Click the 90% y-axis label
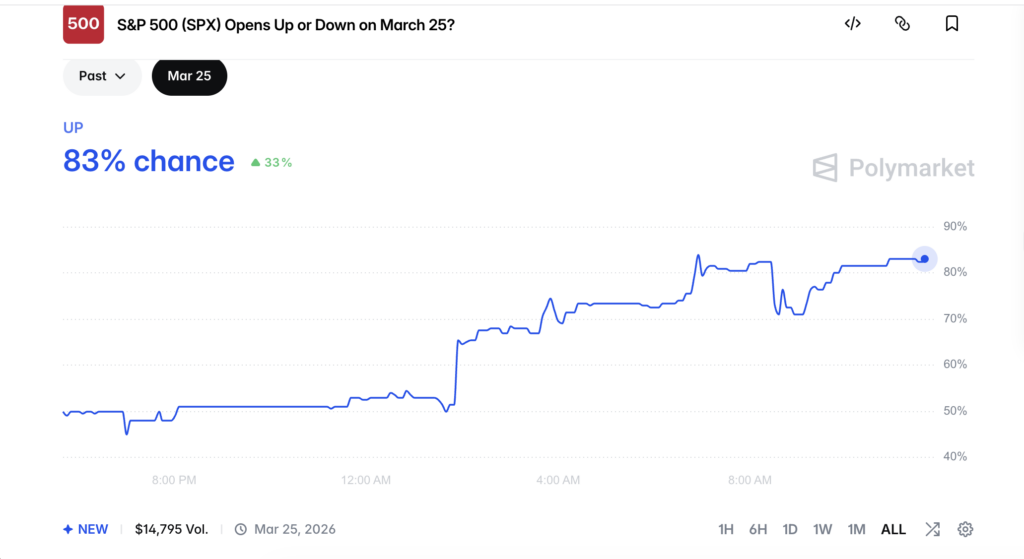This screenshot has width=1024, height=559. point(955,227)
